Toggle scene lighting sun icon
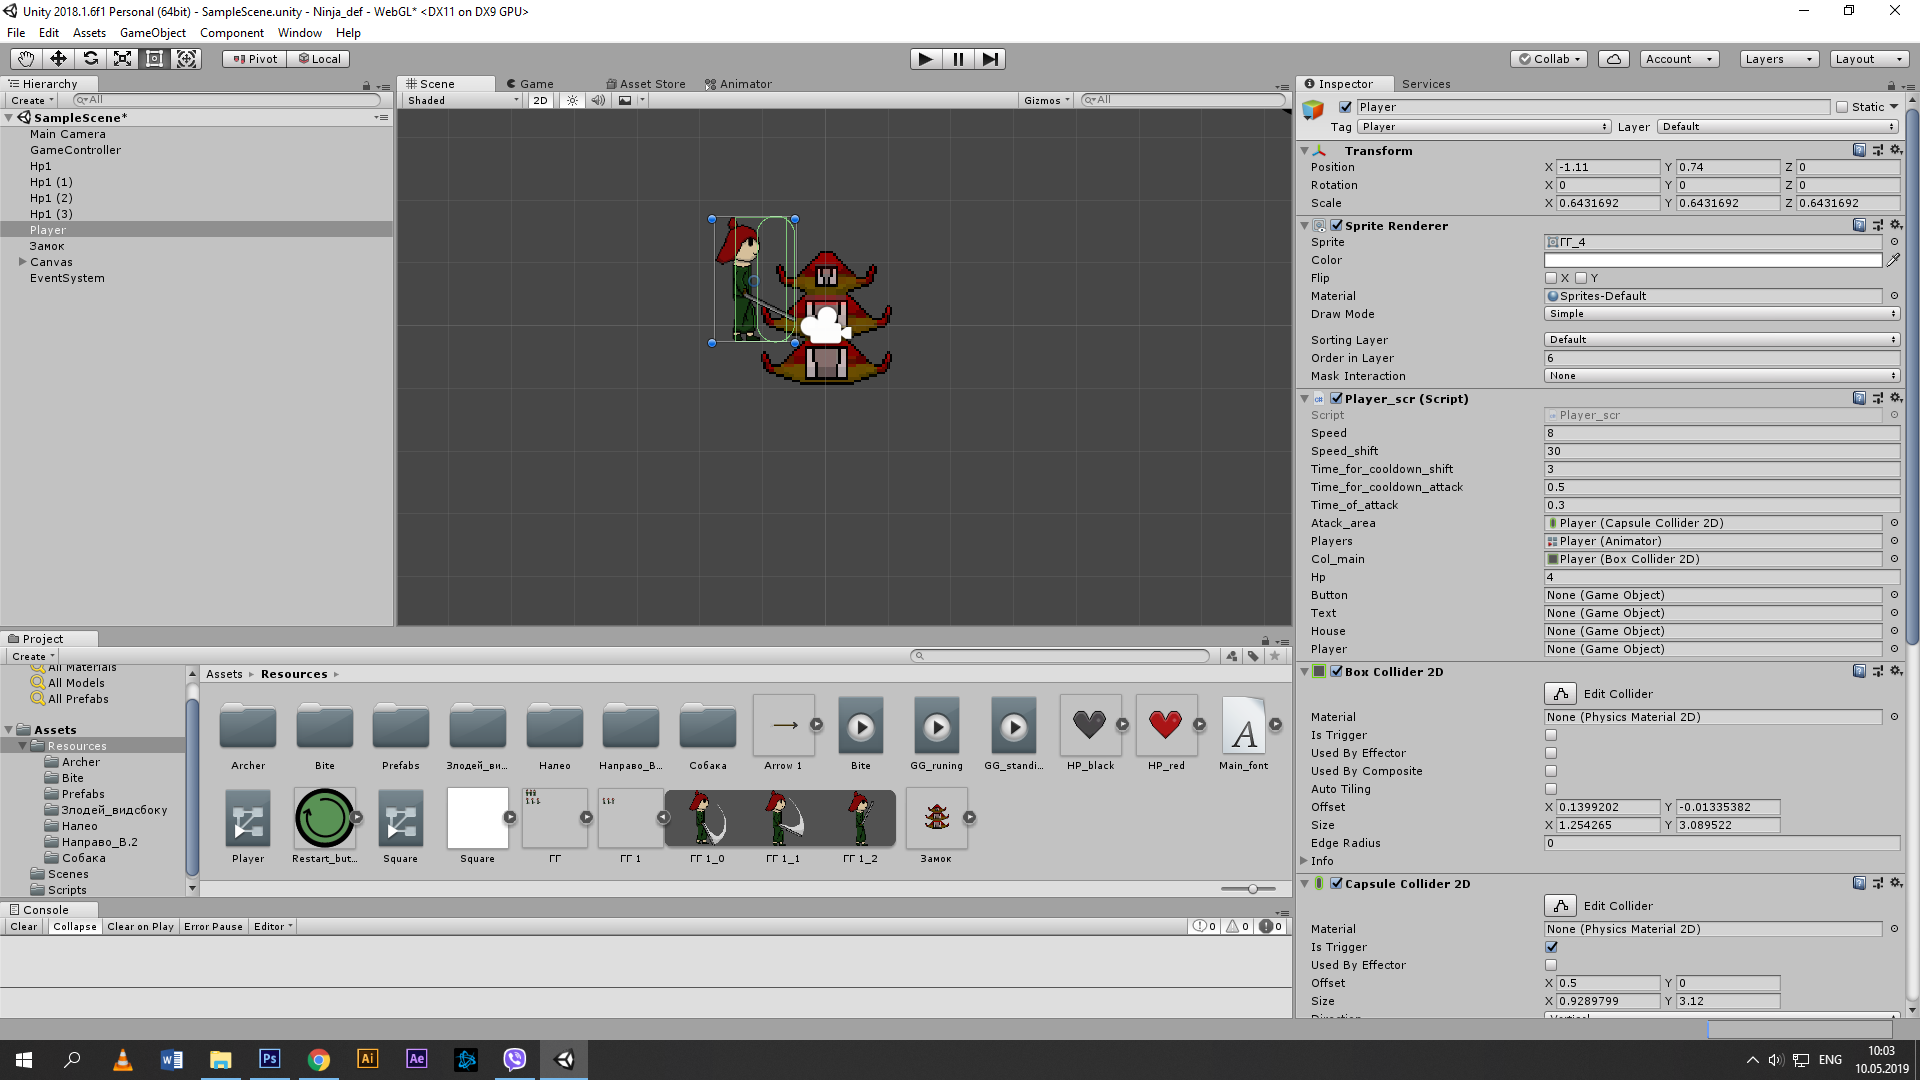The image size is (1920, 1080). click(x=572, y=100)
